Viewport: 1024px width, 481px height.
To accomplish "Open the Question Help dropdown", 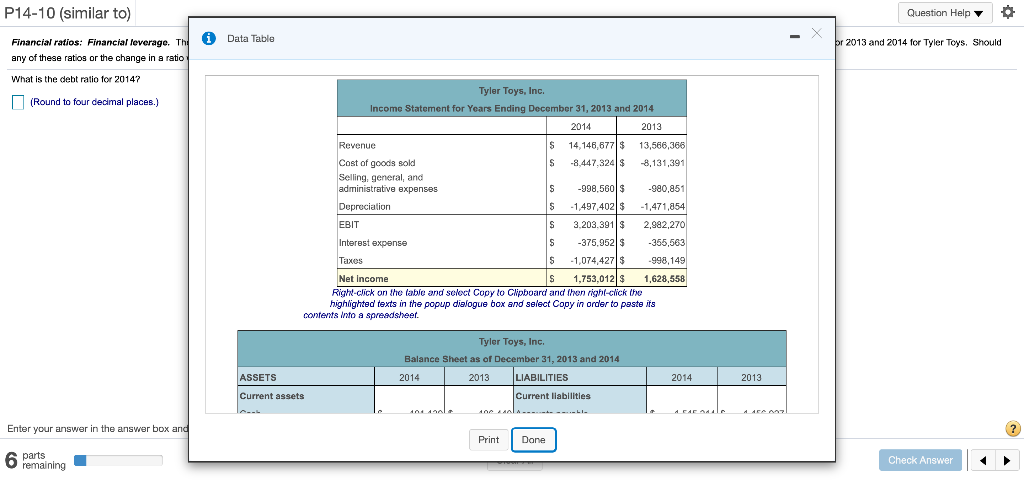I will (x=944, y=13).
